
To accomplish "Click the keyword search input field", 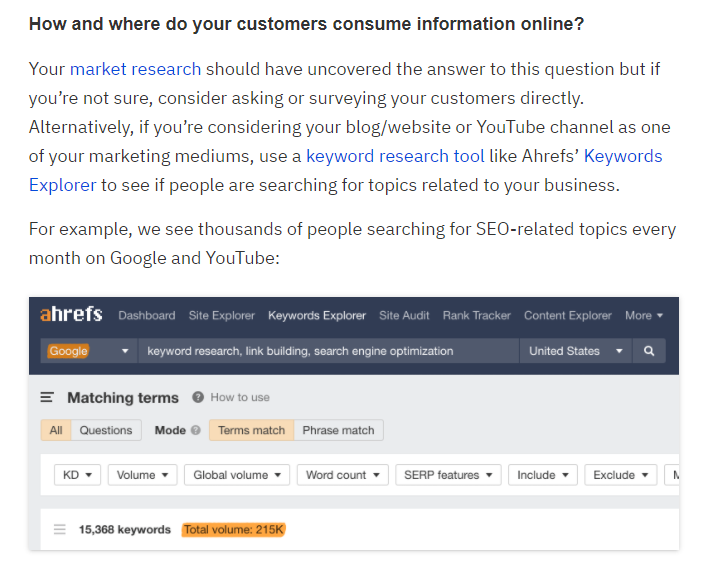I will pos(330,351).
